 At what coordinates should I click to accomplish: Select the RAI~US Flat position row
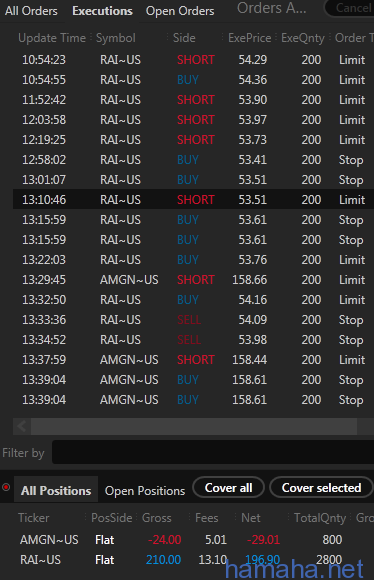(193, 560)
